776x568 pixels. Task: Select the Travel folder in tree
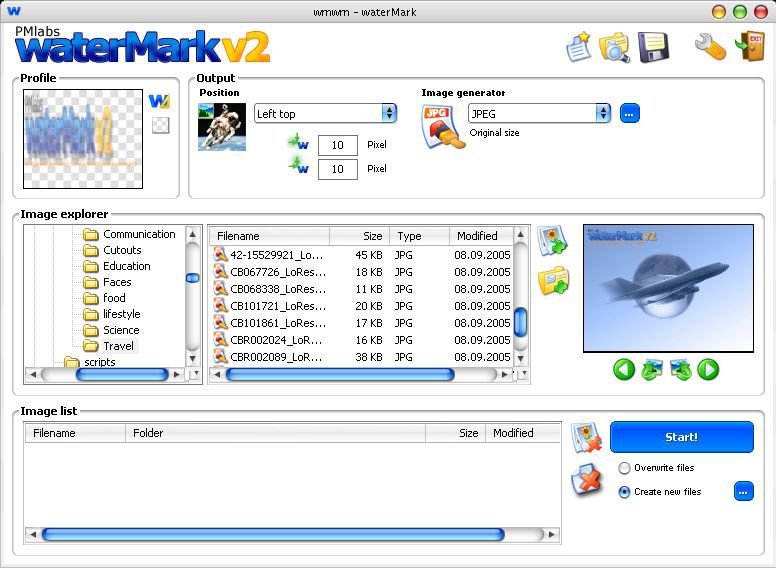click(118, 346)
